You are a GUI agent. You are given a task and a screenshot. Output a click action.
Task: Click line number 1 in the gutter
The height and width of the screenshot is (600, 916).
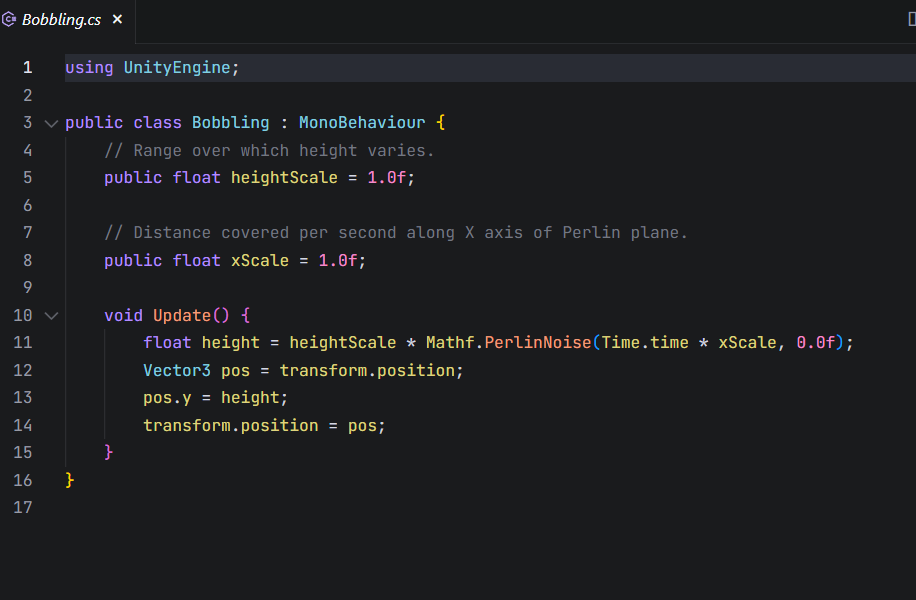pyautogui.click(x=27, y=68)
